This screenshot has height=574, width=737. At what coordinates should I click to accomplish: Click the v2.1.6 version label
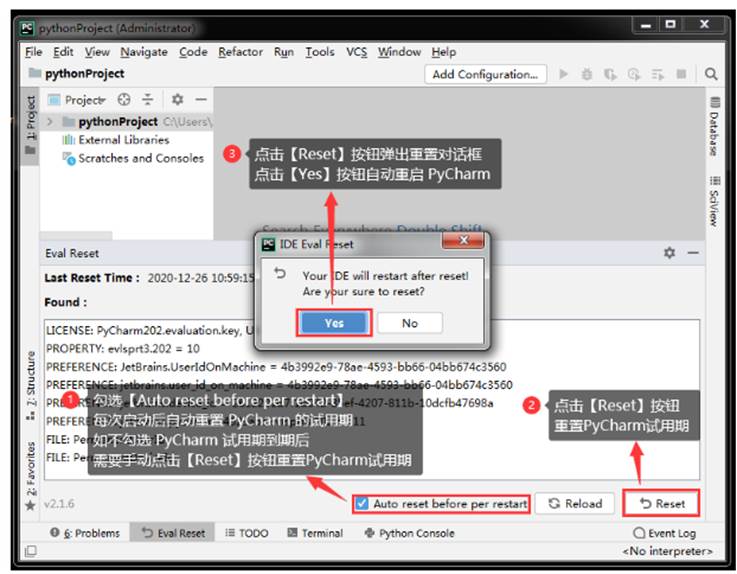pos(59,504)
